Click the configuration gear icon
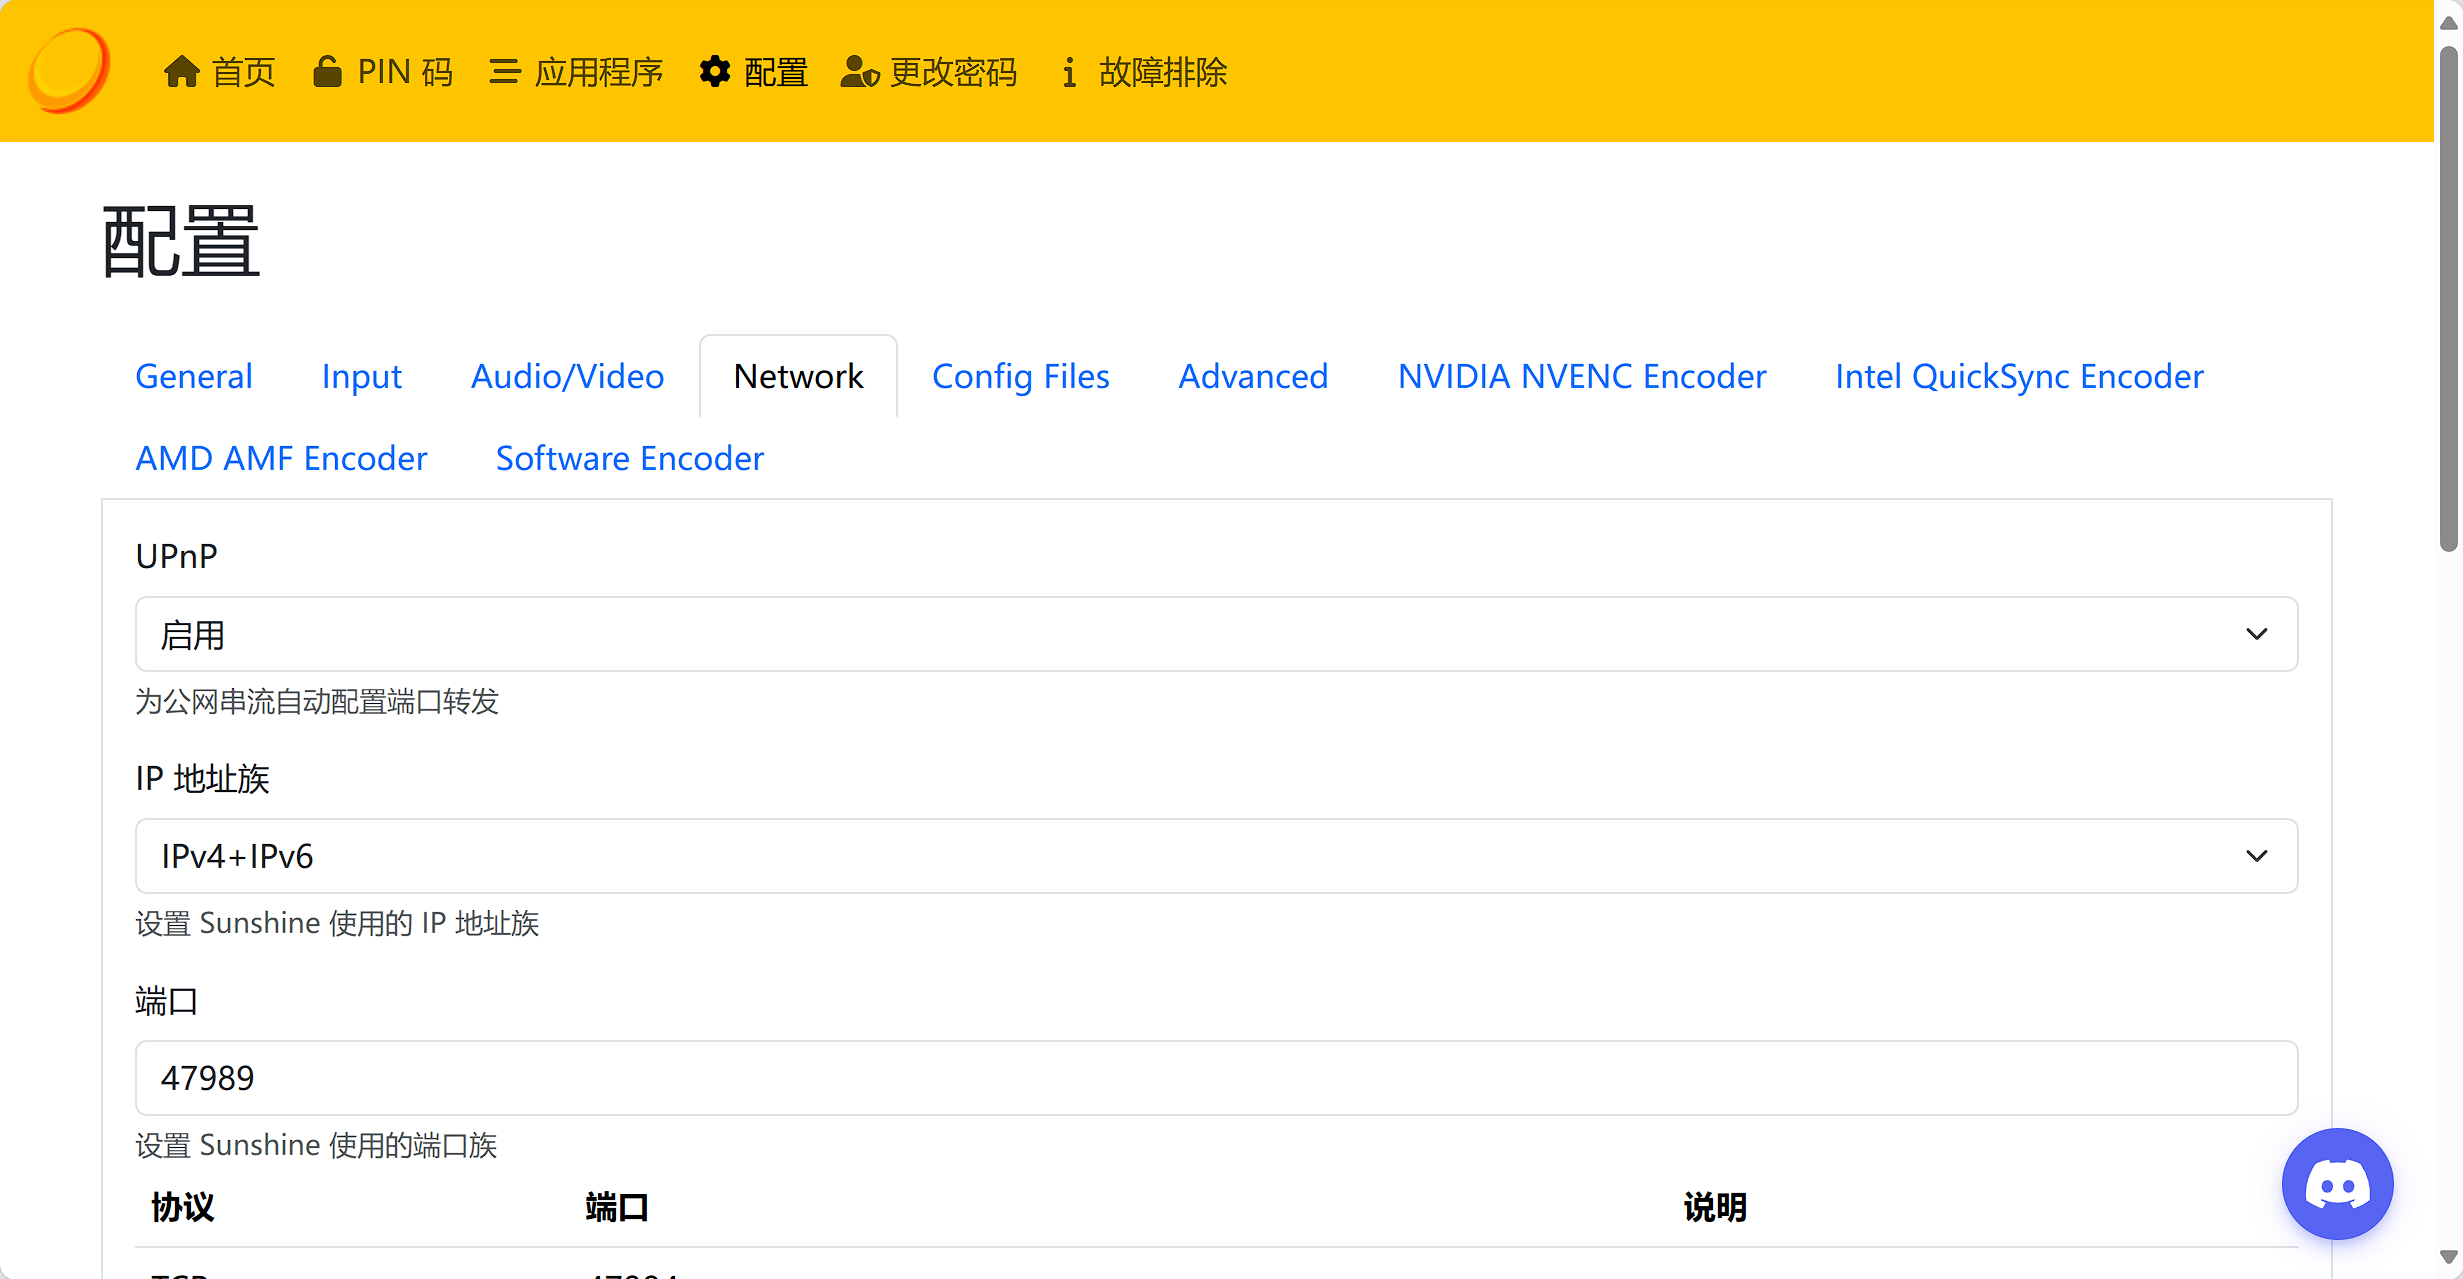 [x=715, y=72]
